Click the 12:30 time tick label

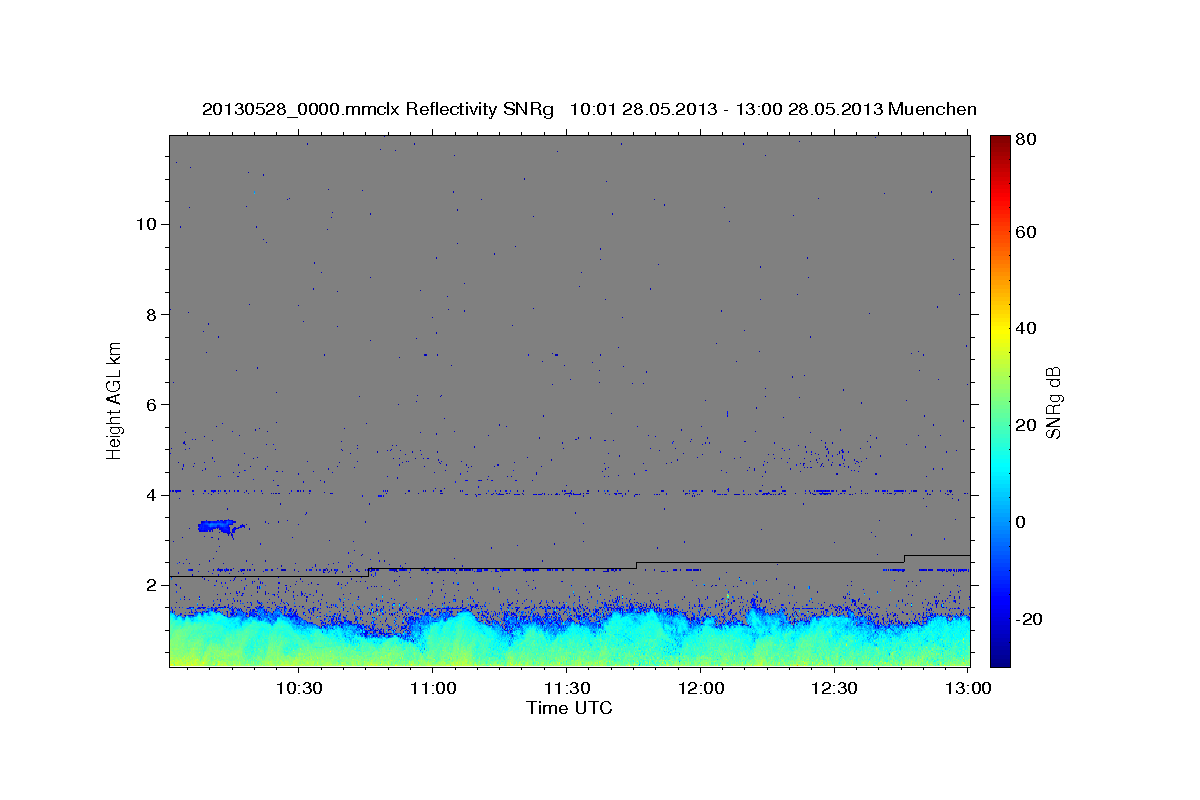(x=834, y=688)
